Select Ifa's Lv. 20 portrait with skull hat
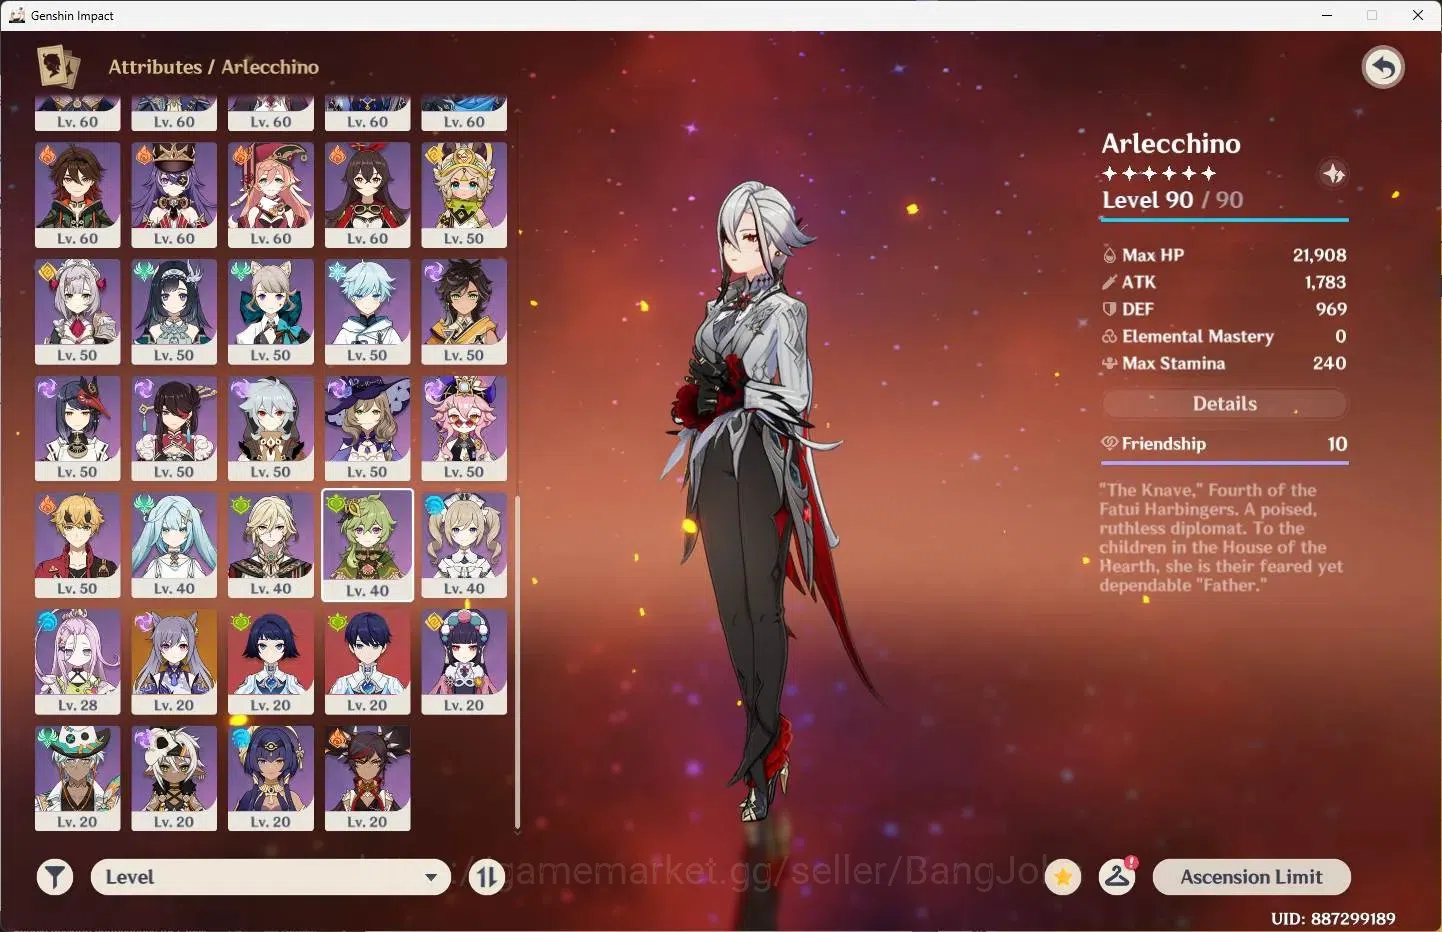The width and height of the screenshot is (1442, 932). pos(77,779)
